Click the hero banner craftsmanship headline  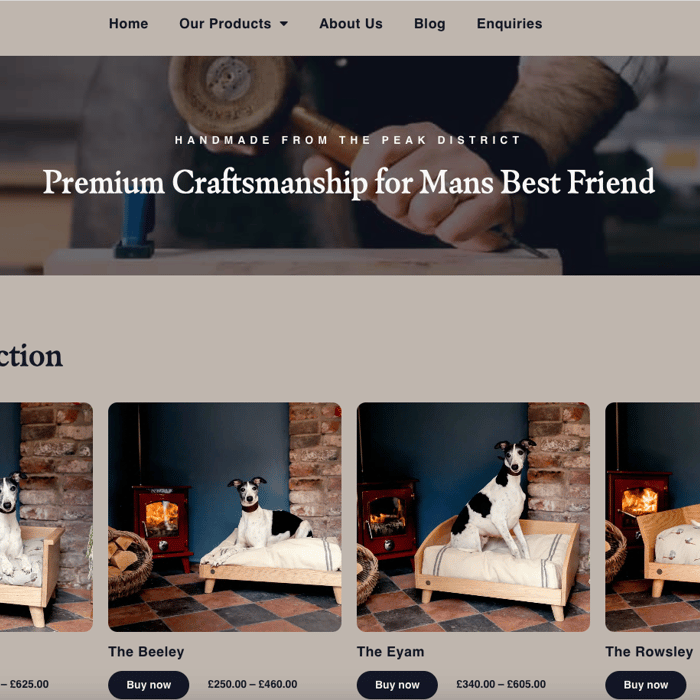pyautogui.click(x=349, y=182)
